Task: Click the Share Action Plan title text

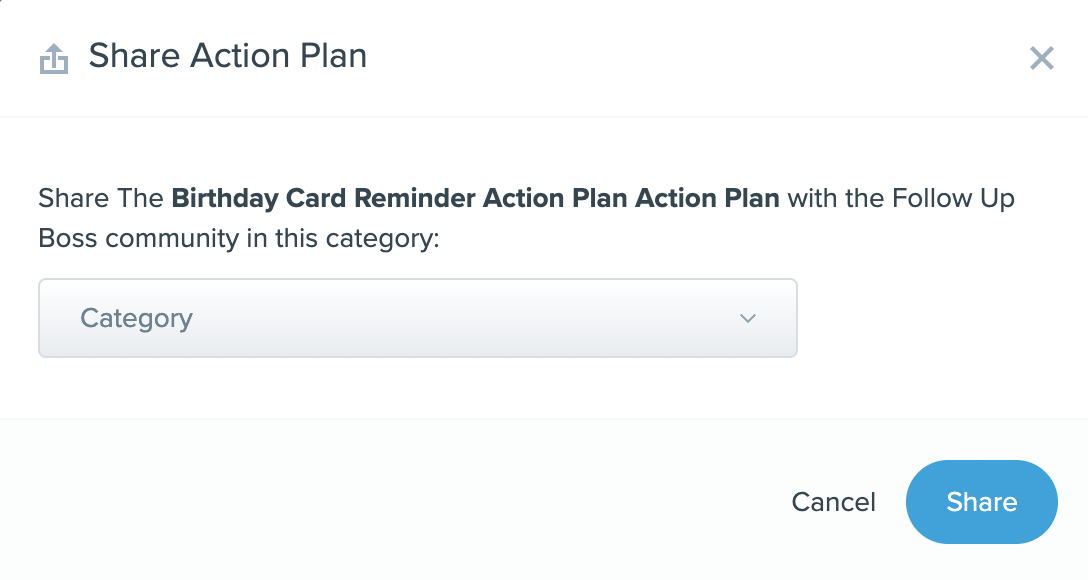Action: (x=228, y=56)
